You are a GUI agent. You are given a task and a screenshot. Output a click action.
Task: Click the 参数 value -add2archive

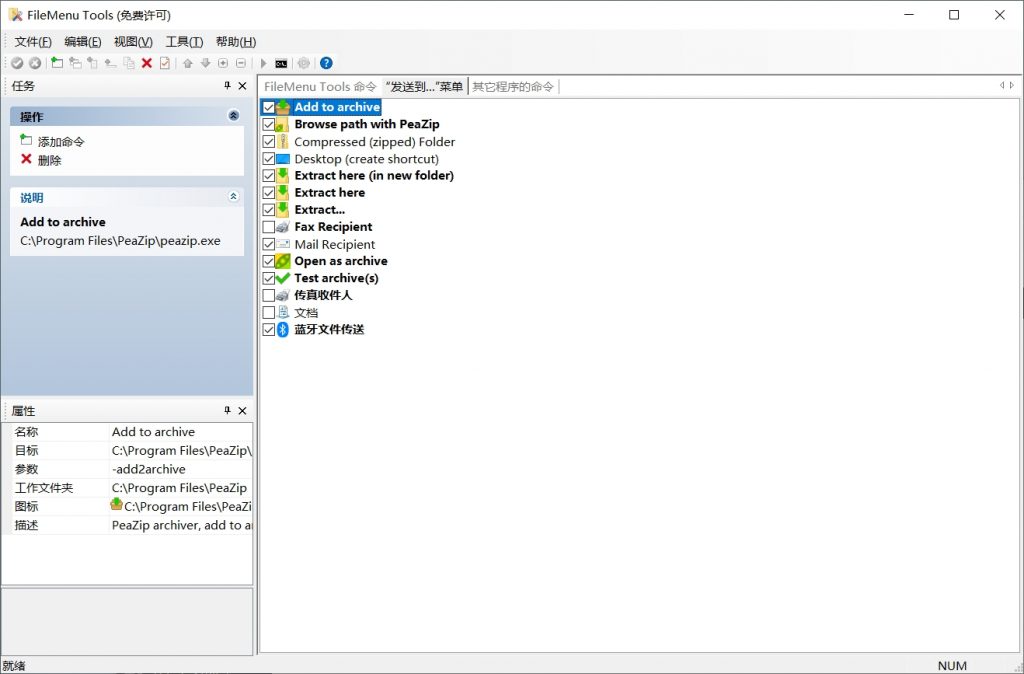tap(180, 469)
